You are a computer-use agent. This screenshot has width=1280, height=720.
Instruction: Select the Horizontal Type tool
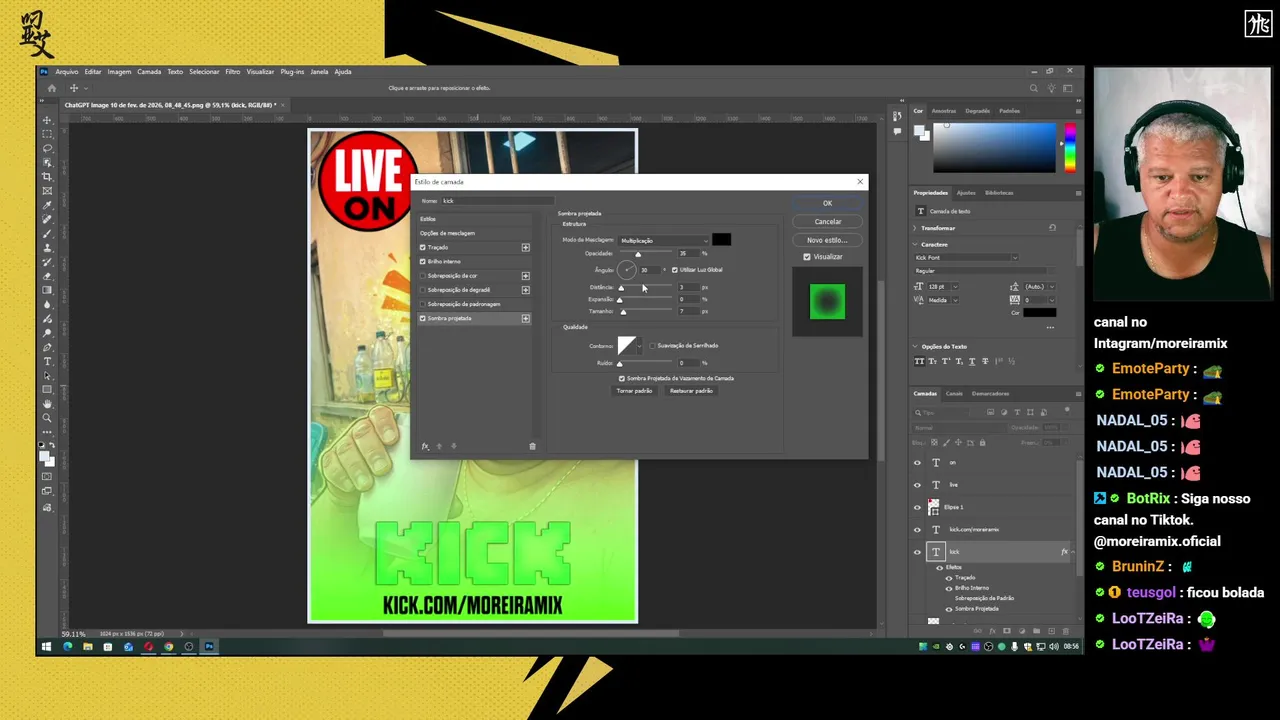point(47,361)
